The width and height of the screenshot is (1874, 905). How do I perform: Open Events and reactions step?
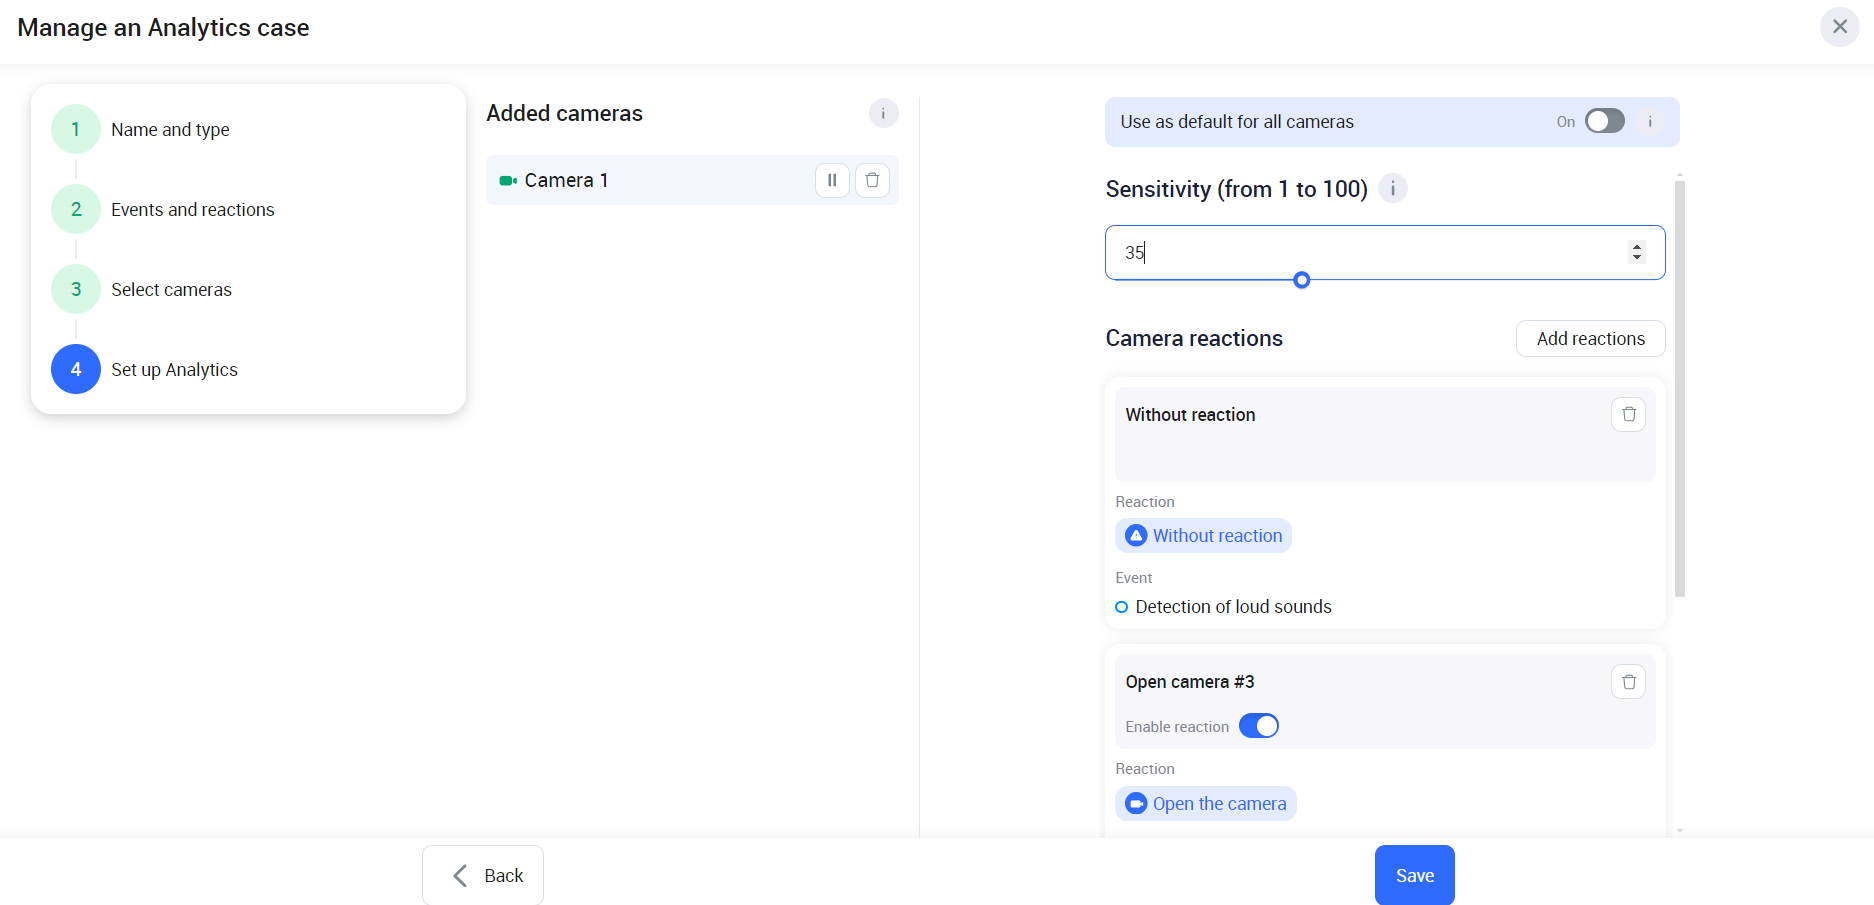tap(192, 210)
